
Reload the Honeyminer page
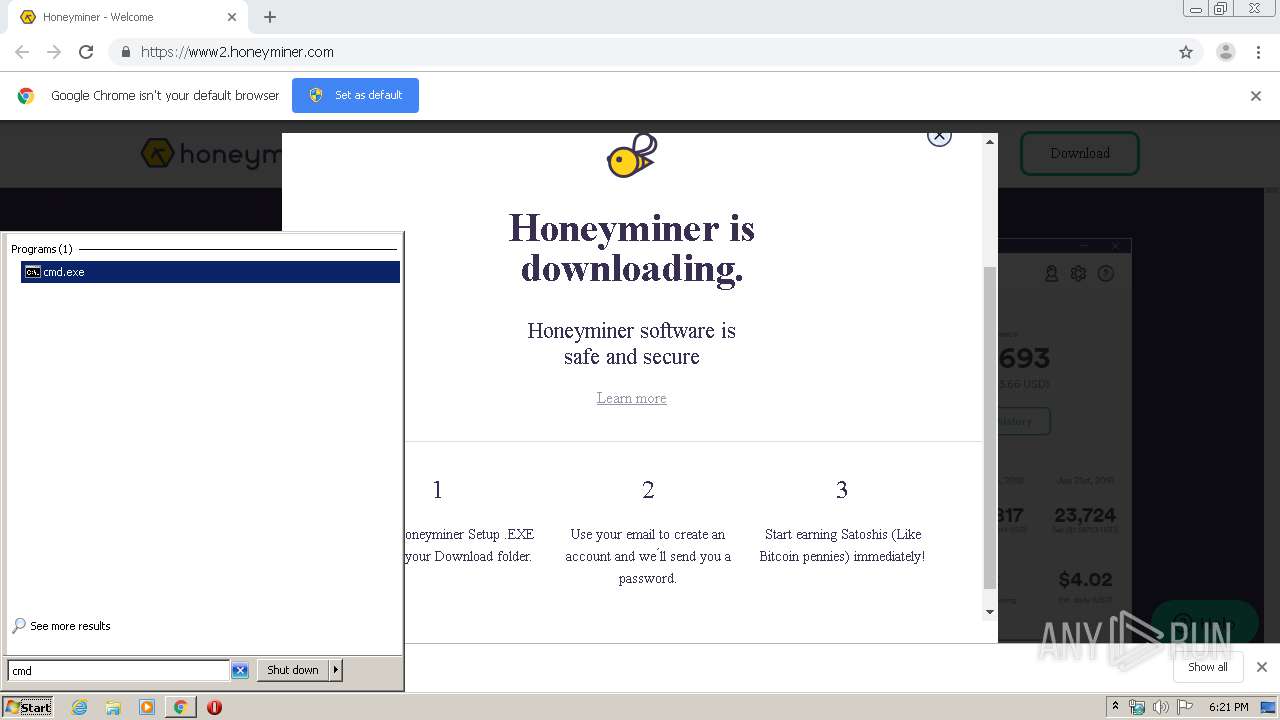(x=86, y=52)
